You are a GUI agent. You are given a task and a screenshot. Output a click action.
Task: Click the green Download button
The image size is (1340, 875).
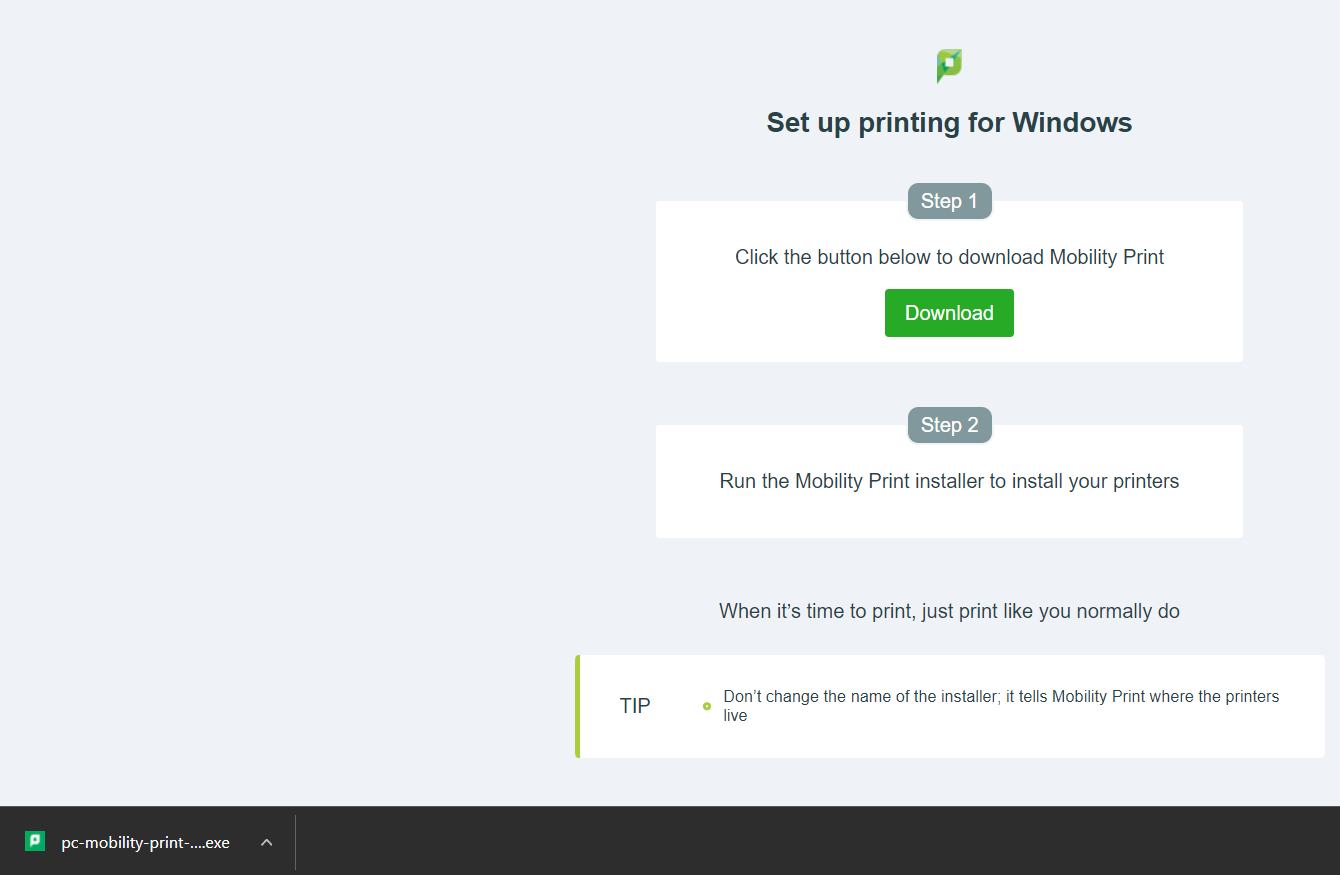[x=949, y=313]
